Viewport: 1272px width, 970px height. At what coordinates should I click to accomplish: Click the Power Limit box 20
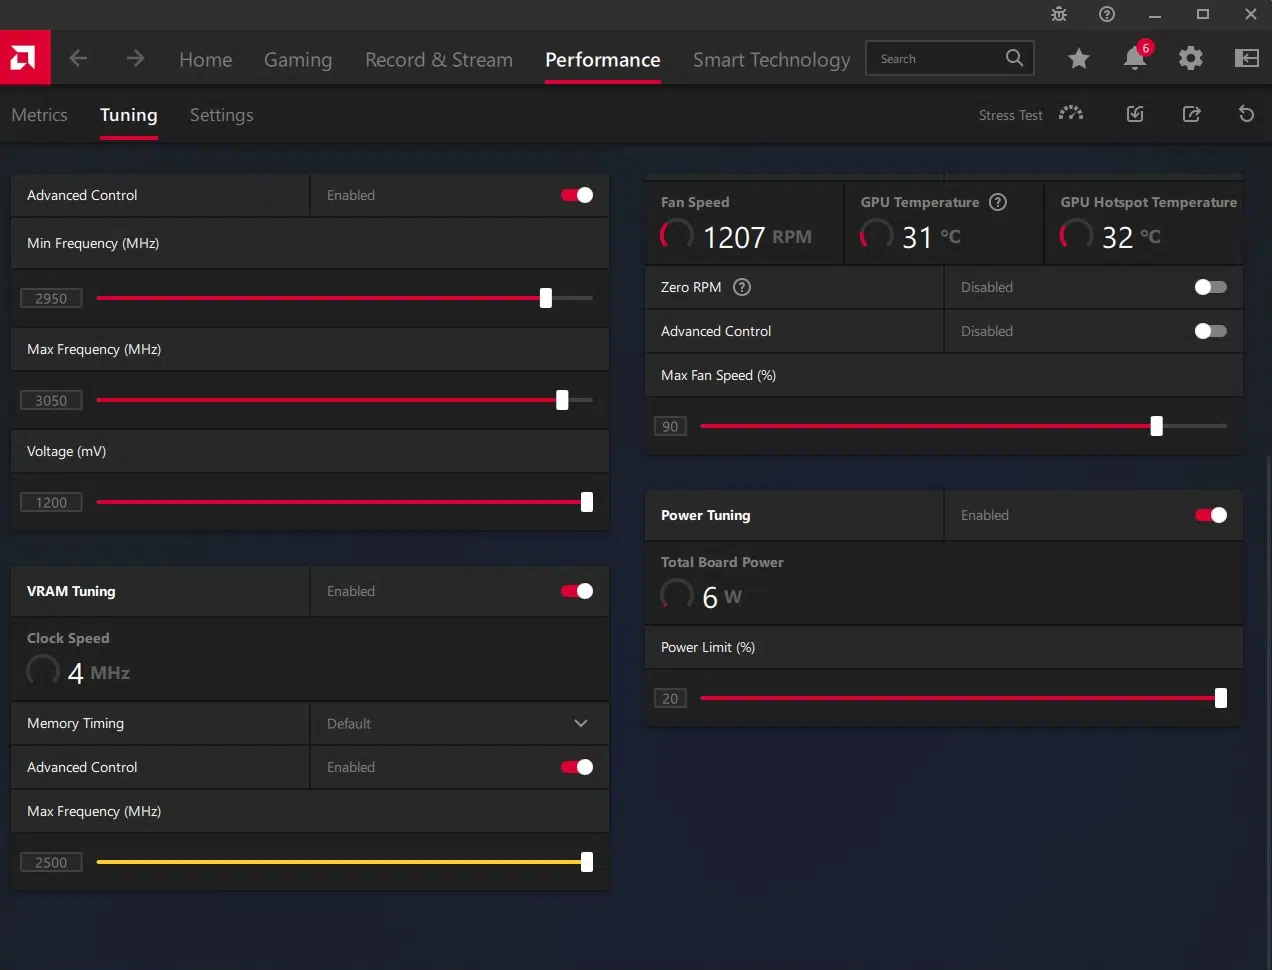click(x=670, y=698)
